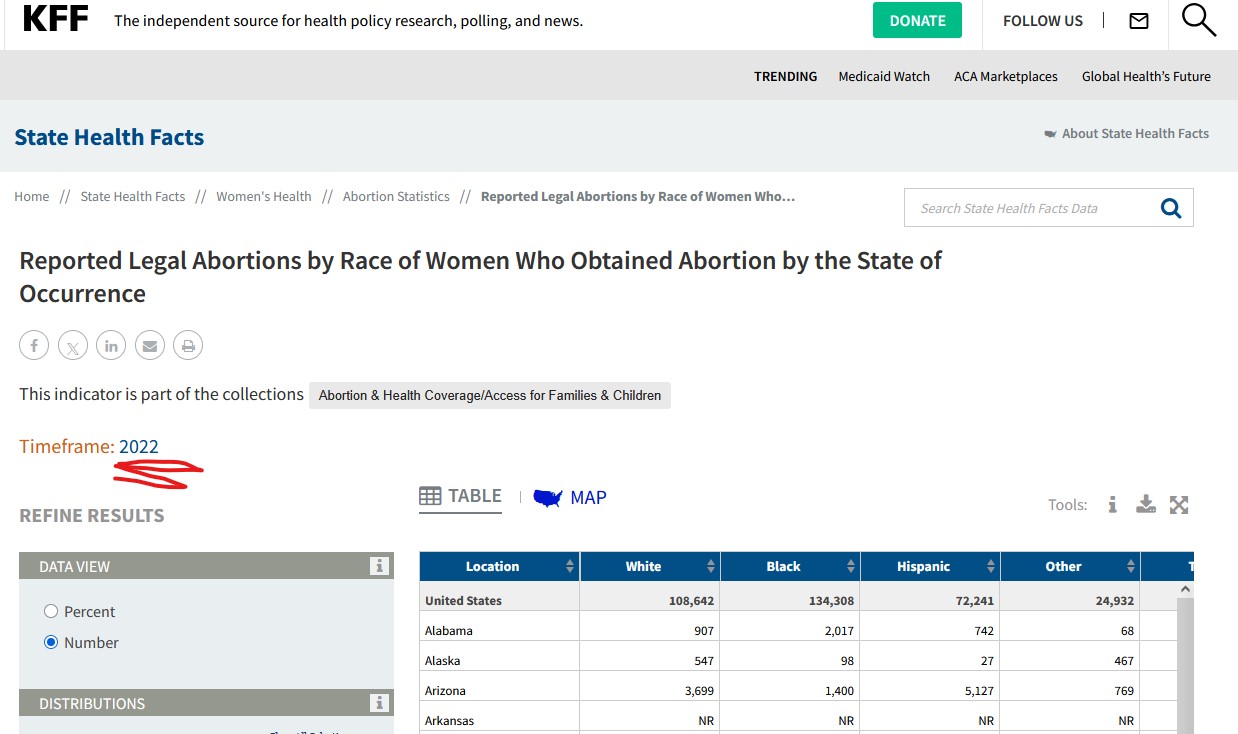Click FOLLOW US link
This screenshot has width=1238, height=734.
point(1042,21)
